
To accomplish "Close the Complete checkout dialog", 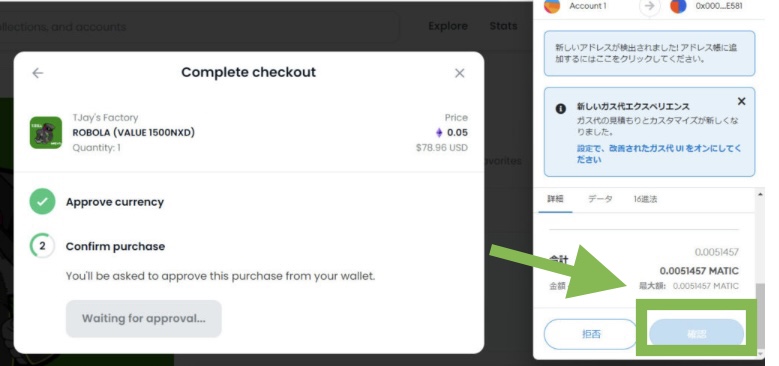I will (460, 73).
